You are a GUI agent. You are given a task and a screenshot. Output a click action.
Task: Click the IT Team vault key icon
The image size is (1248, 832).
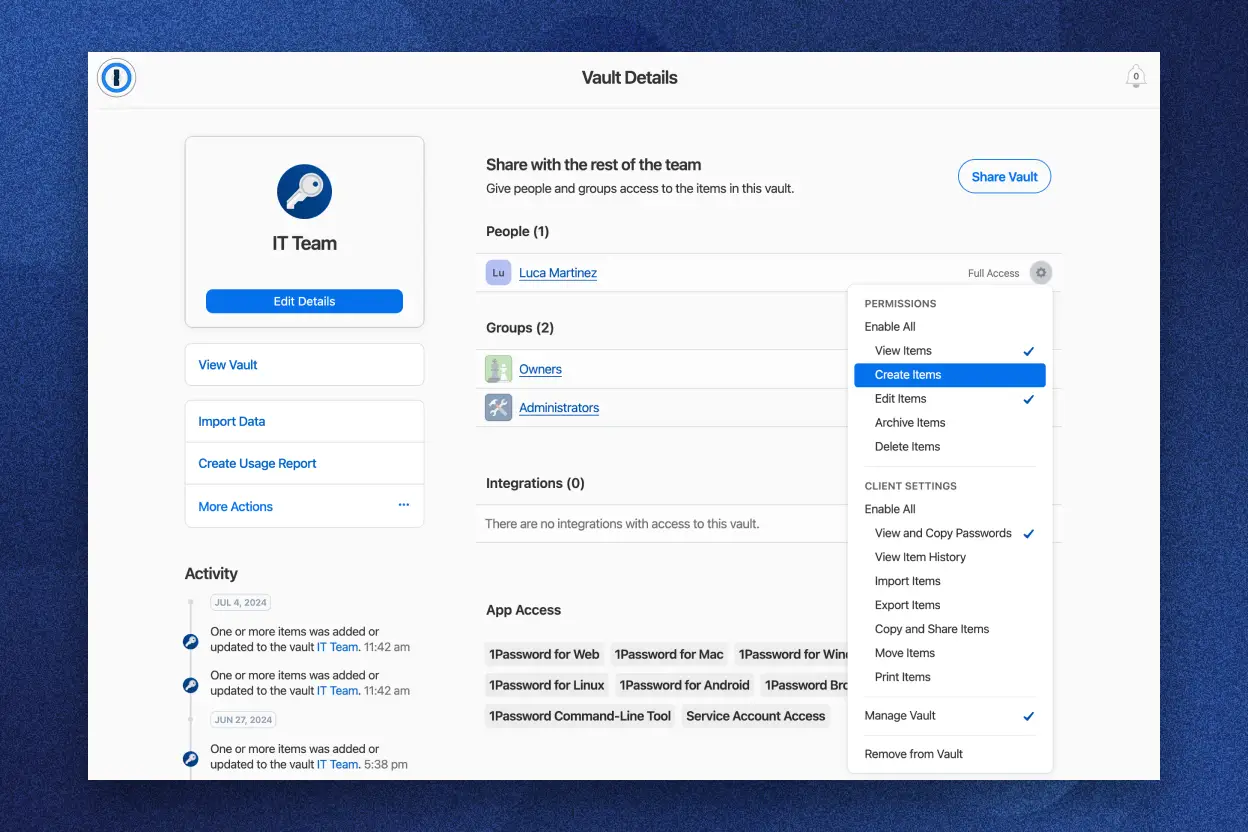click(x=304, y=191)
